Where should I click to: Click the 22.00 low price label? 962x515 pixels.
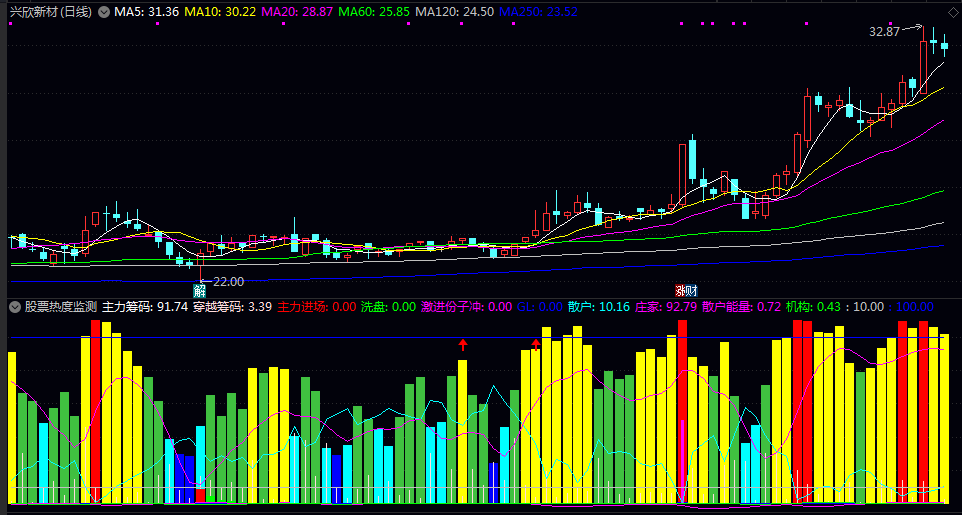228,282
